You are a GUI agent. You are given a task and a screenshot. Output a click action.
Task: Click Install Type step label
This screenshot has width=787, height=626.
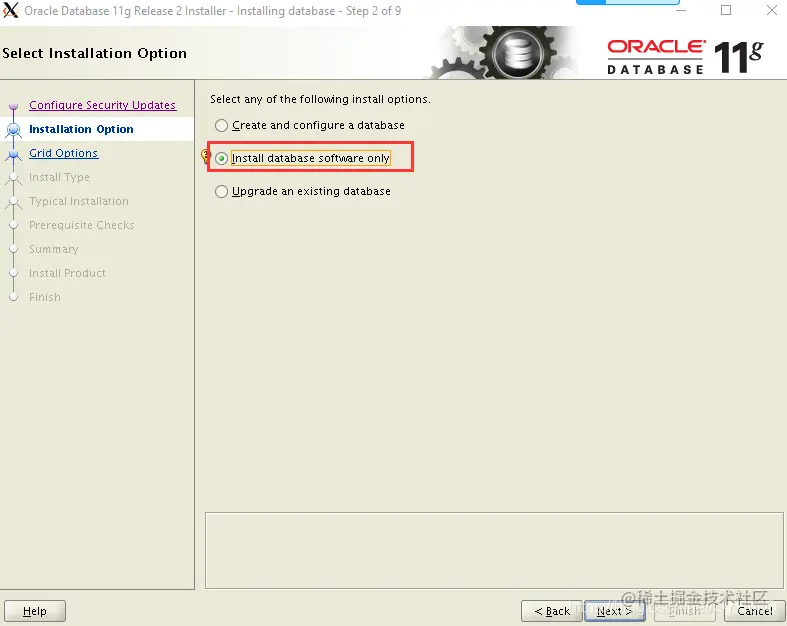coord(59,177)
